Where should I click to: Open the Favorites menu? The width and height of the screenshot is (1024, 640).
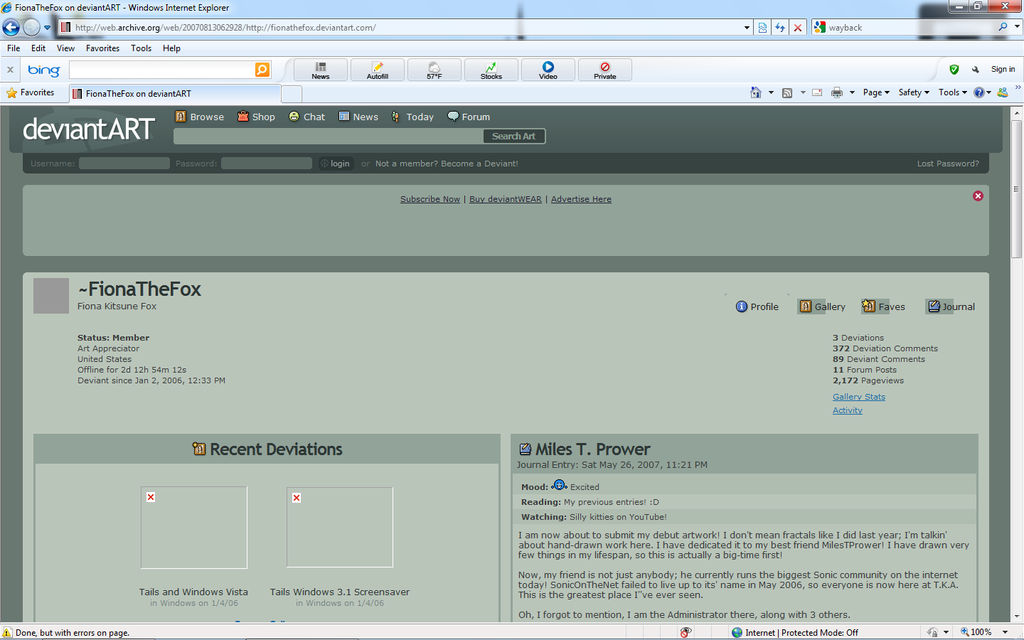coord(103,48)
